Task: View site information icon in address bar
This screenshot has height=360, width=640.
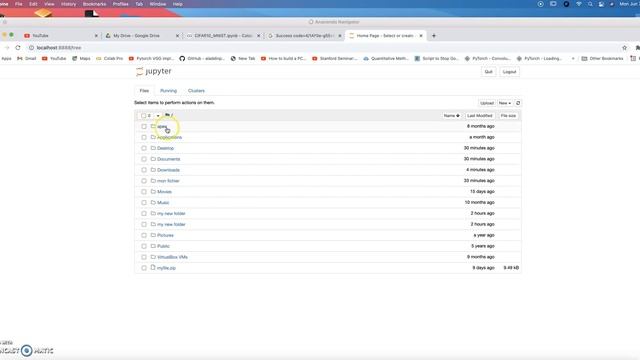Action: 31,48
